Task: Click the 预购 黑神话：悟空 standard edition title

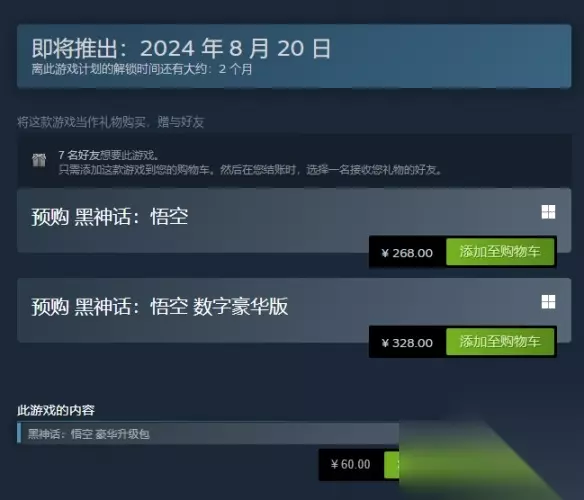Action: [110, 217]
